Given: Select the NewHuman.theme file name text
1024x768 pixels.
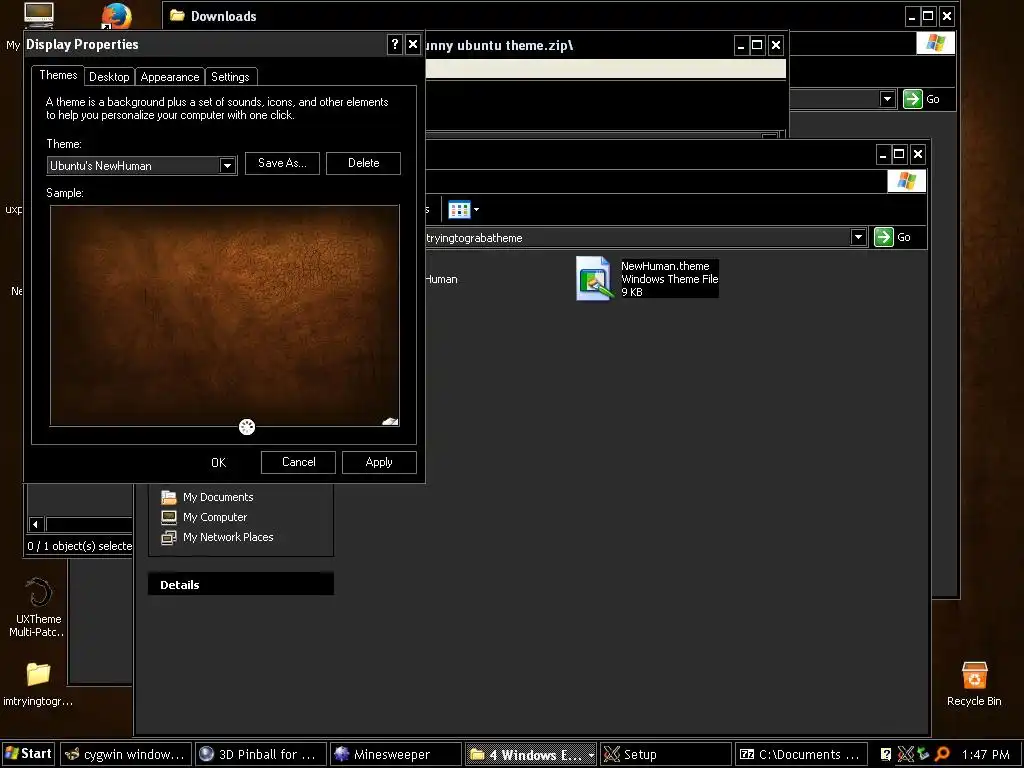Looking at the screenshot, I should [665, 266].
